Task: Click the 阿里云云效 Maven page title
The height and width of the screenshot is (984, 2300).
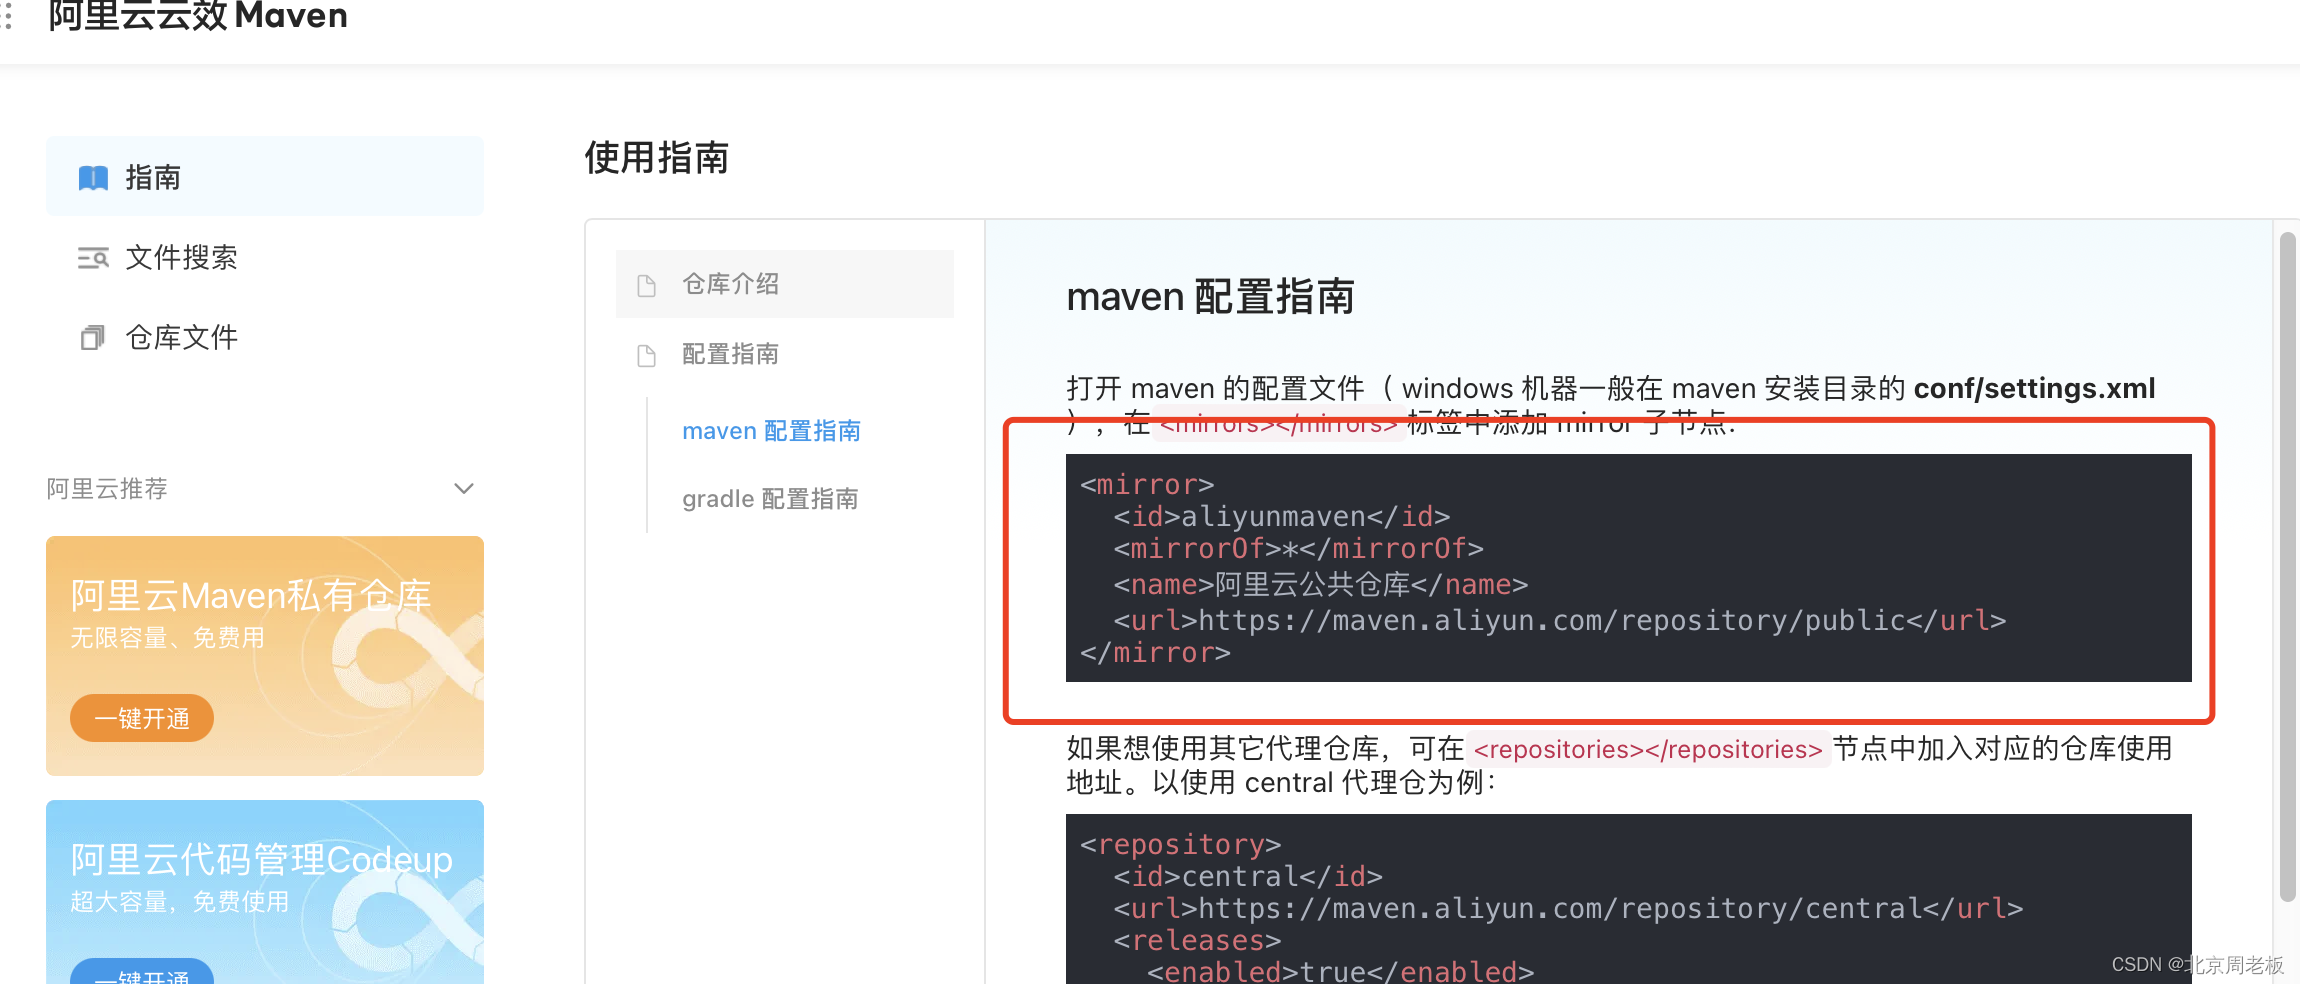Action: point(198,15)
